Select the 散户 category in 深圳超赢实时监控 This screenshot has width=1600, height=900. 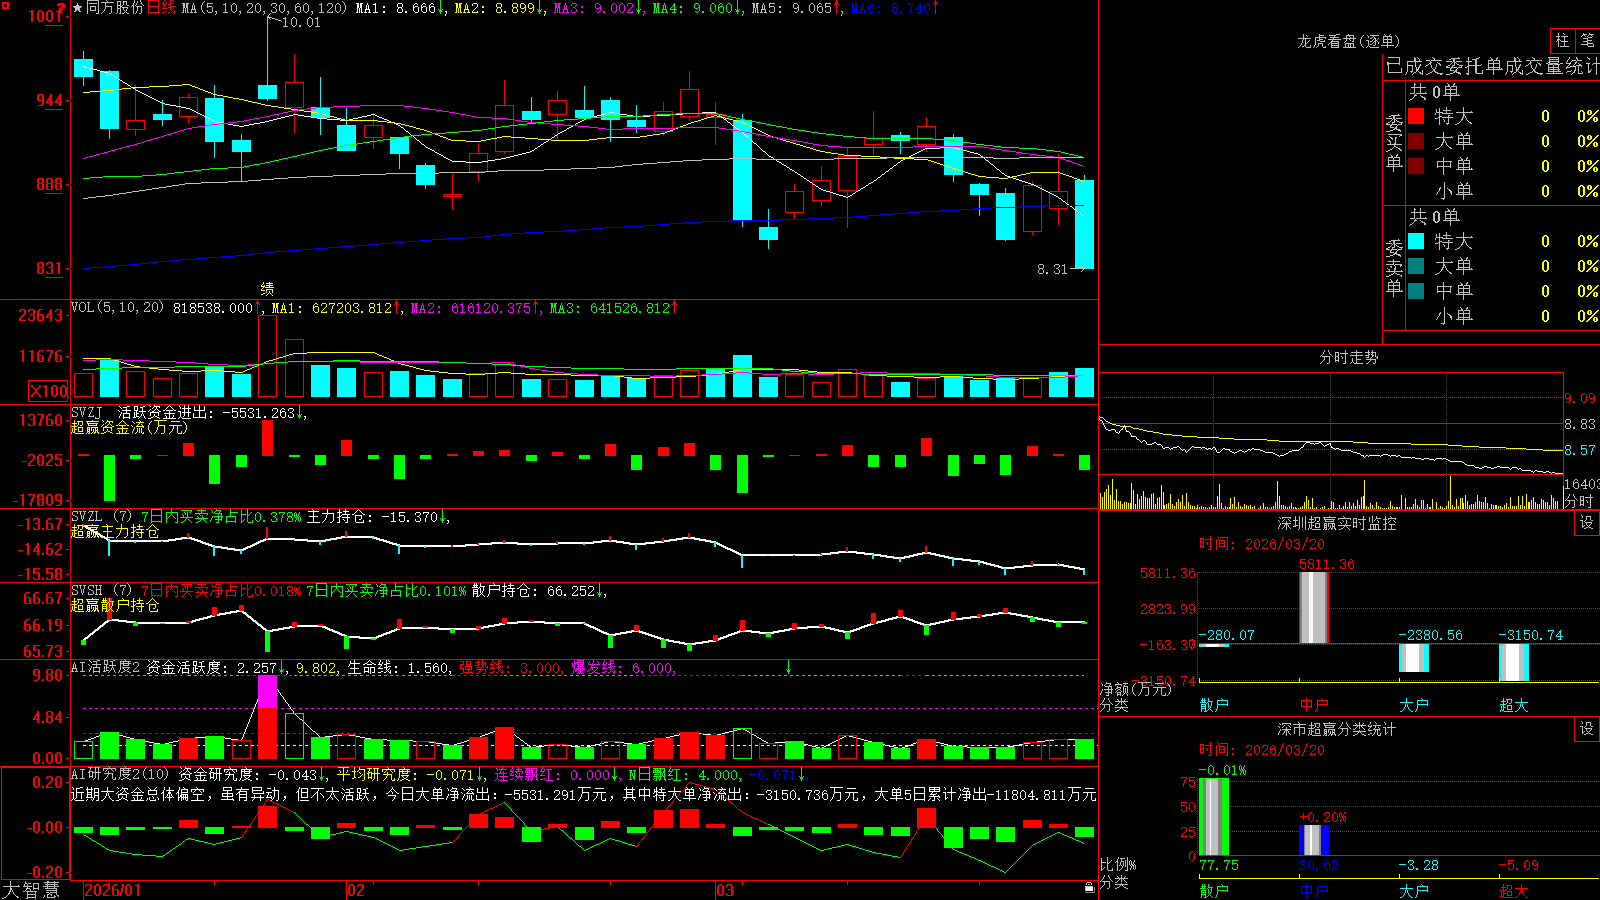coord(1214,705)
